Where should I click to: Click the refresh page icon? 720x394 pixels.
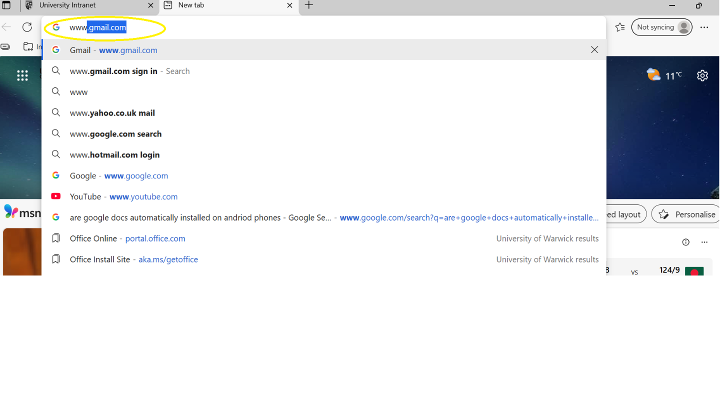tap(27, 27)
